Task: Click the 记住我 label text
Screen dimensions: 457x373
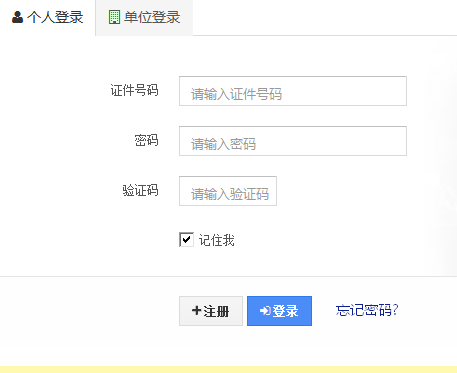Action: pos(217,240)
